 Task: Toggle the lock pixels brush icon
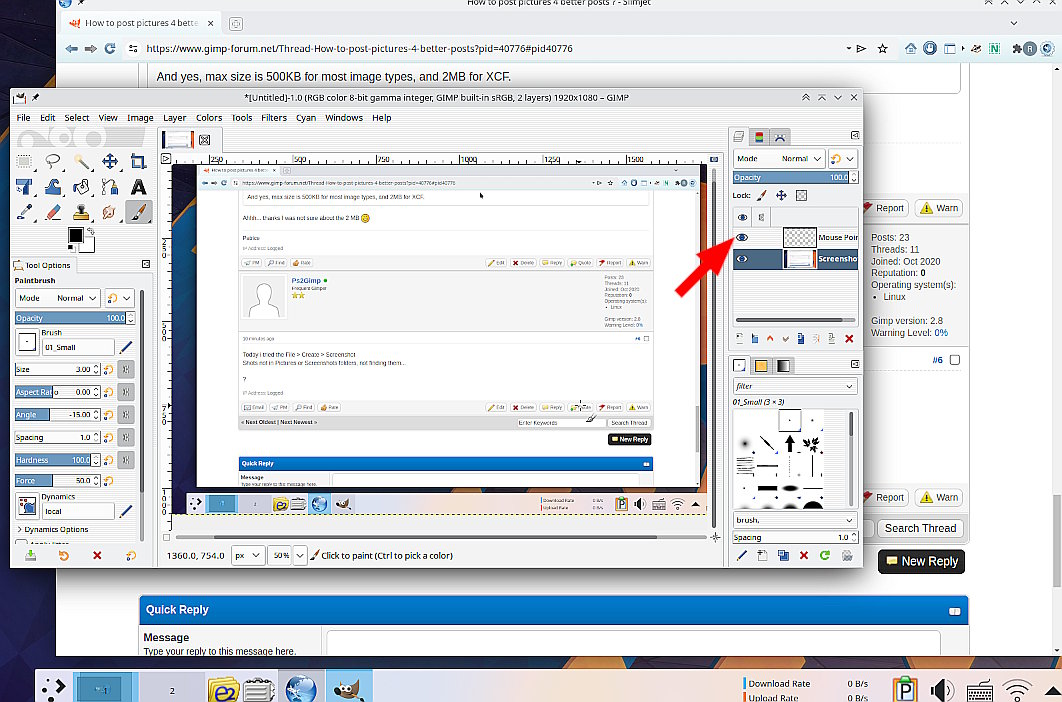pyautogui.click(x=761, y=195)
